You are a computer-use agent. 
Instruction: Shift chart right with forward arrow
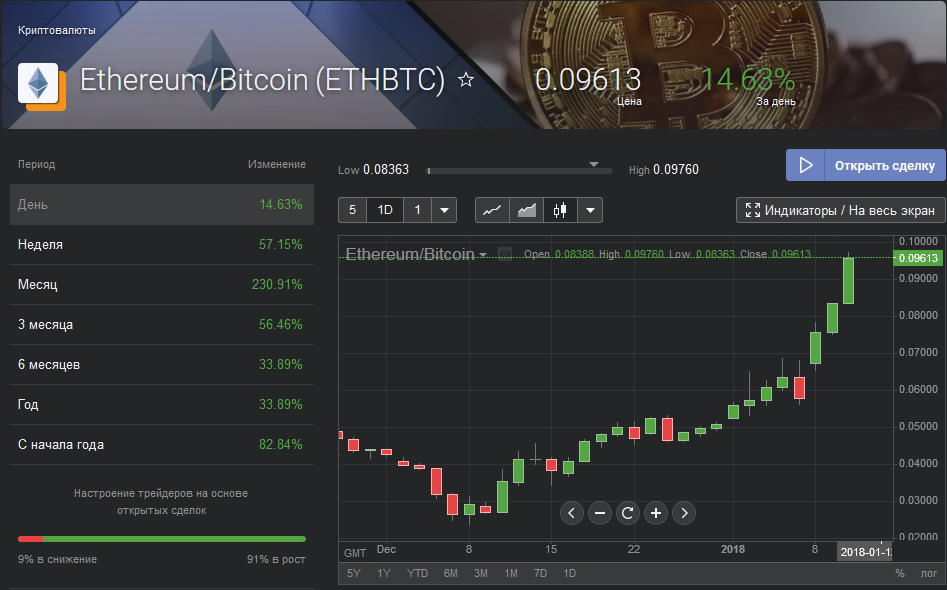[x=684, y=513]
